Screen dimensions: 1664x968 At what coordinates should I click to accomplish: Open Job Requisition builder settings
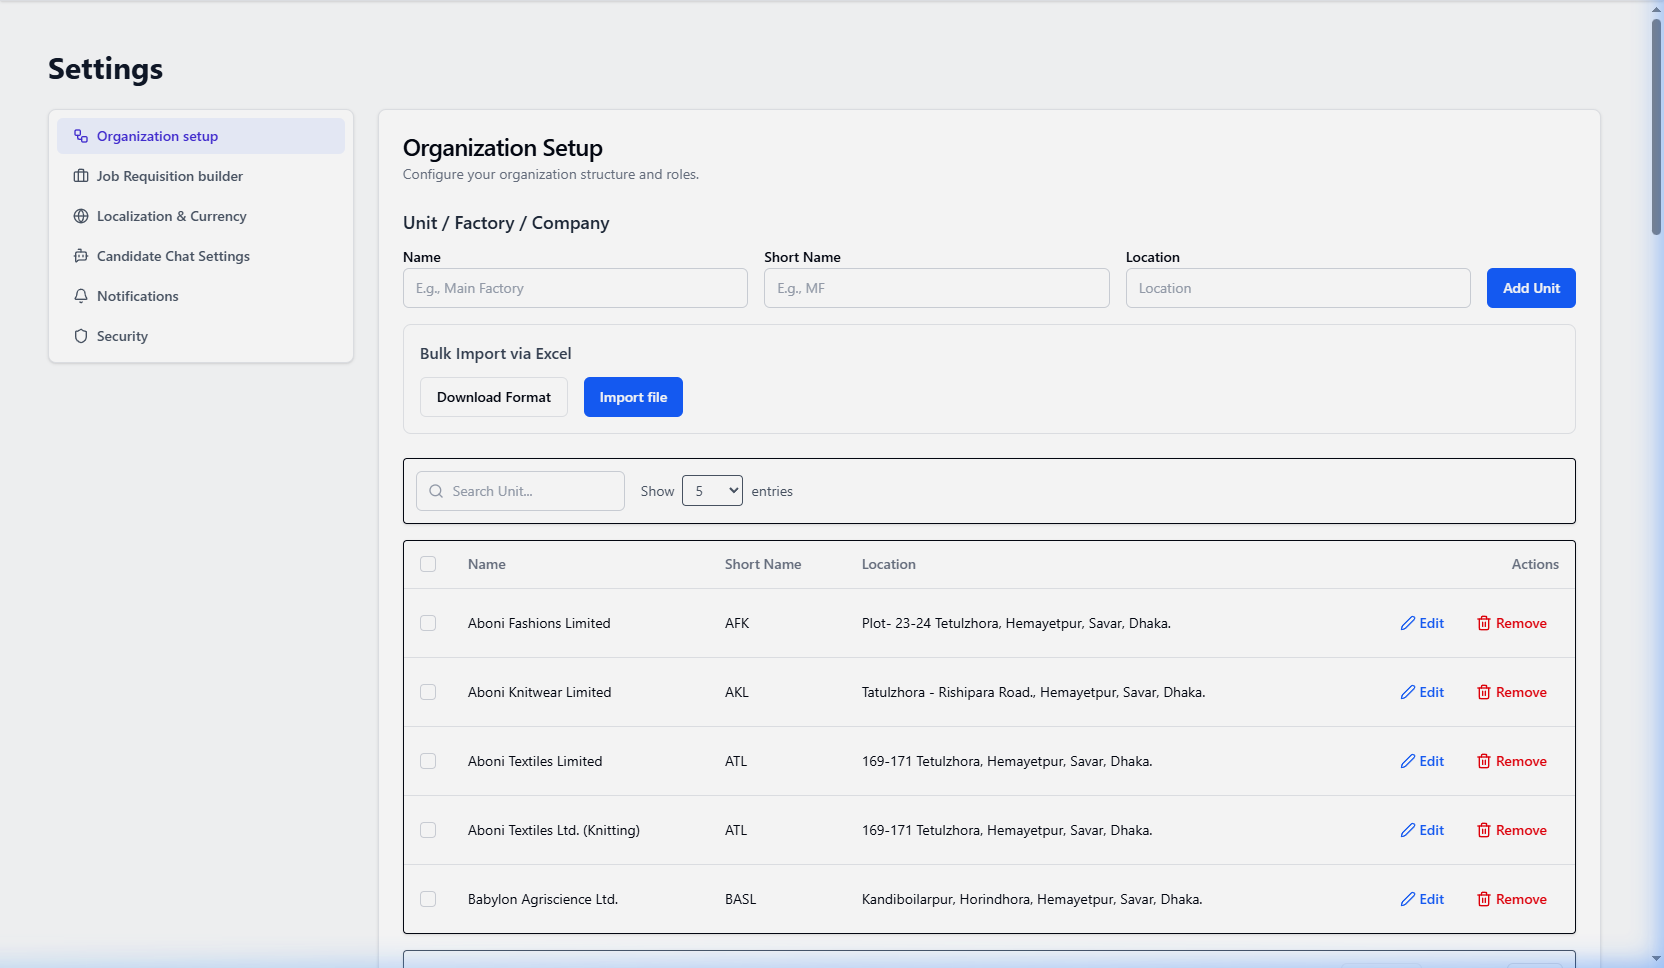(x=201, y=176)
